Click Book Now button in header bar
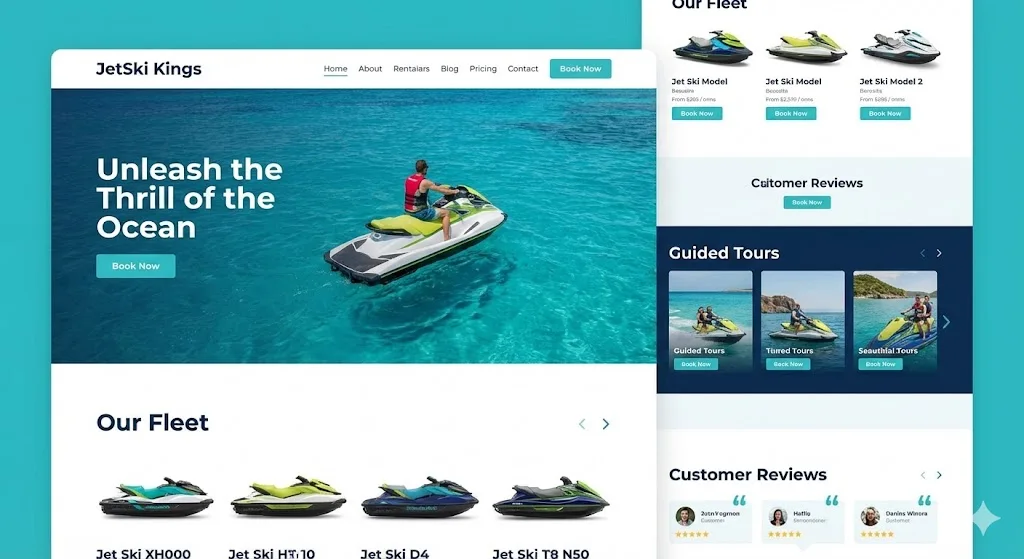The width and height of the screenshot is (1024, 559). [x=581, y=69]
